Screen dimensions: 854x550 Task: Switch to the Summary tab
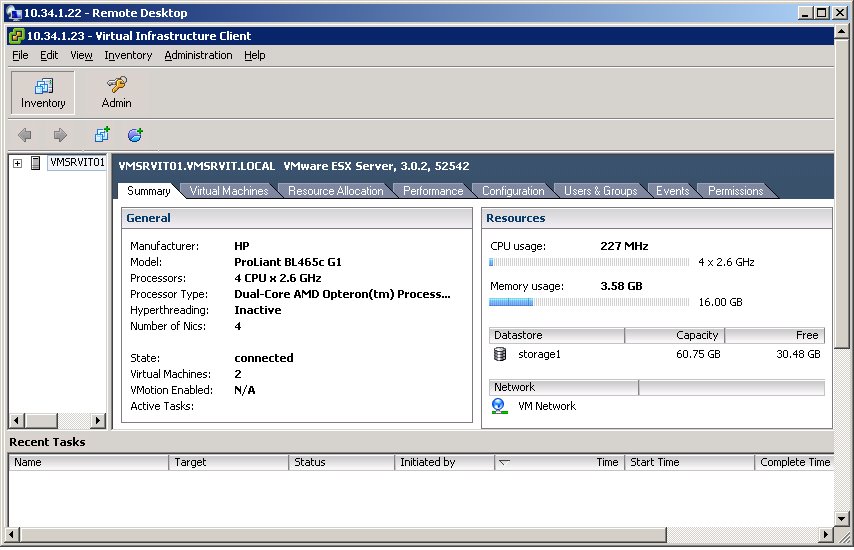pyautogui.click(x=149, y=191)
